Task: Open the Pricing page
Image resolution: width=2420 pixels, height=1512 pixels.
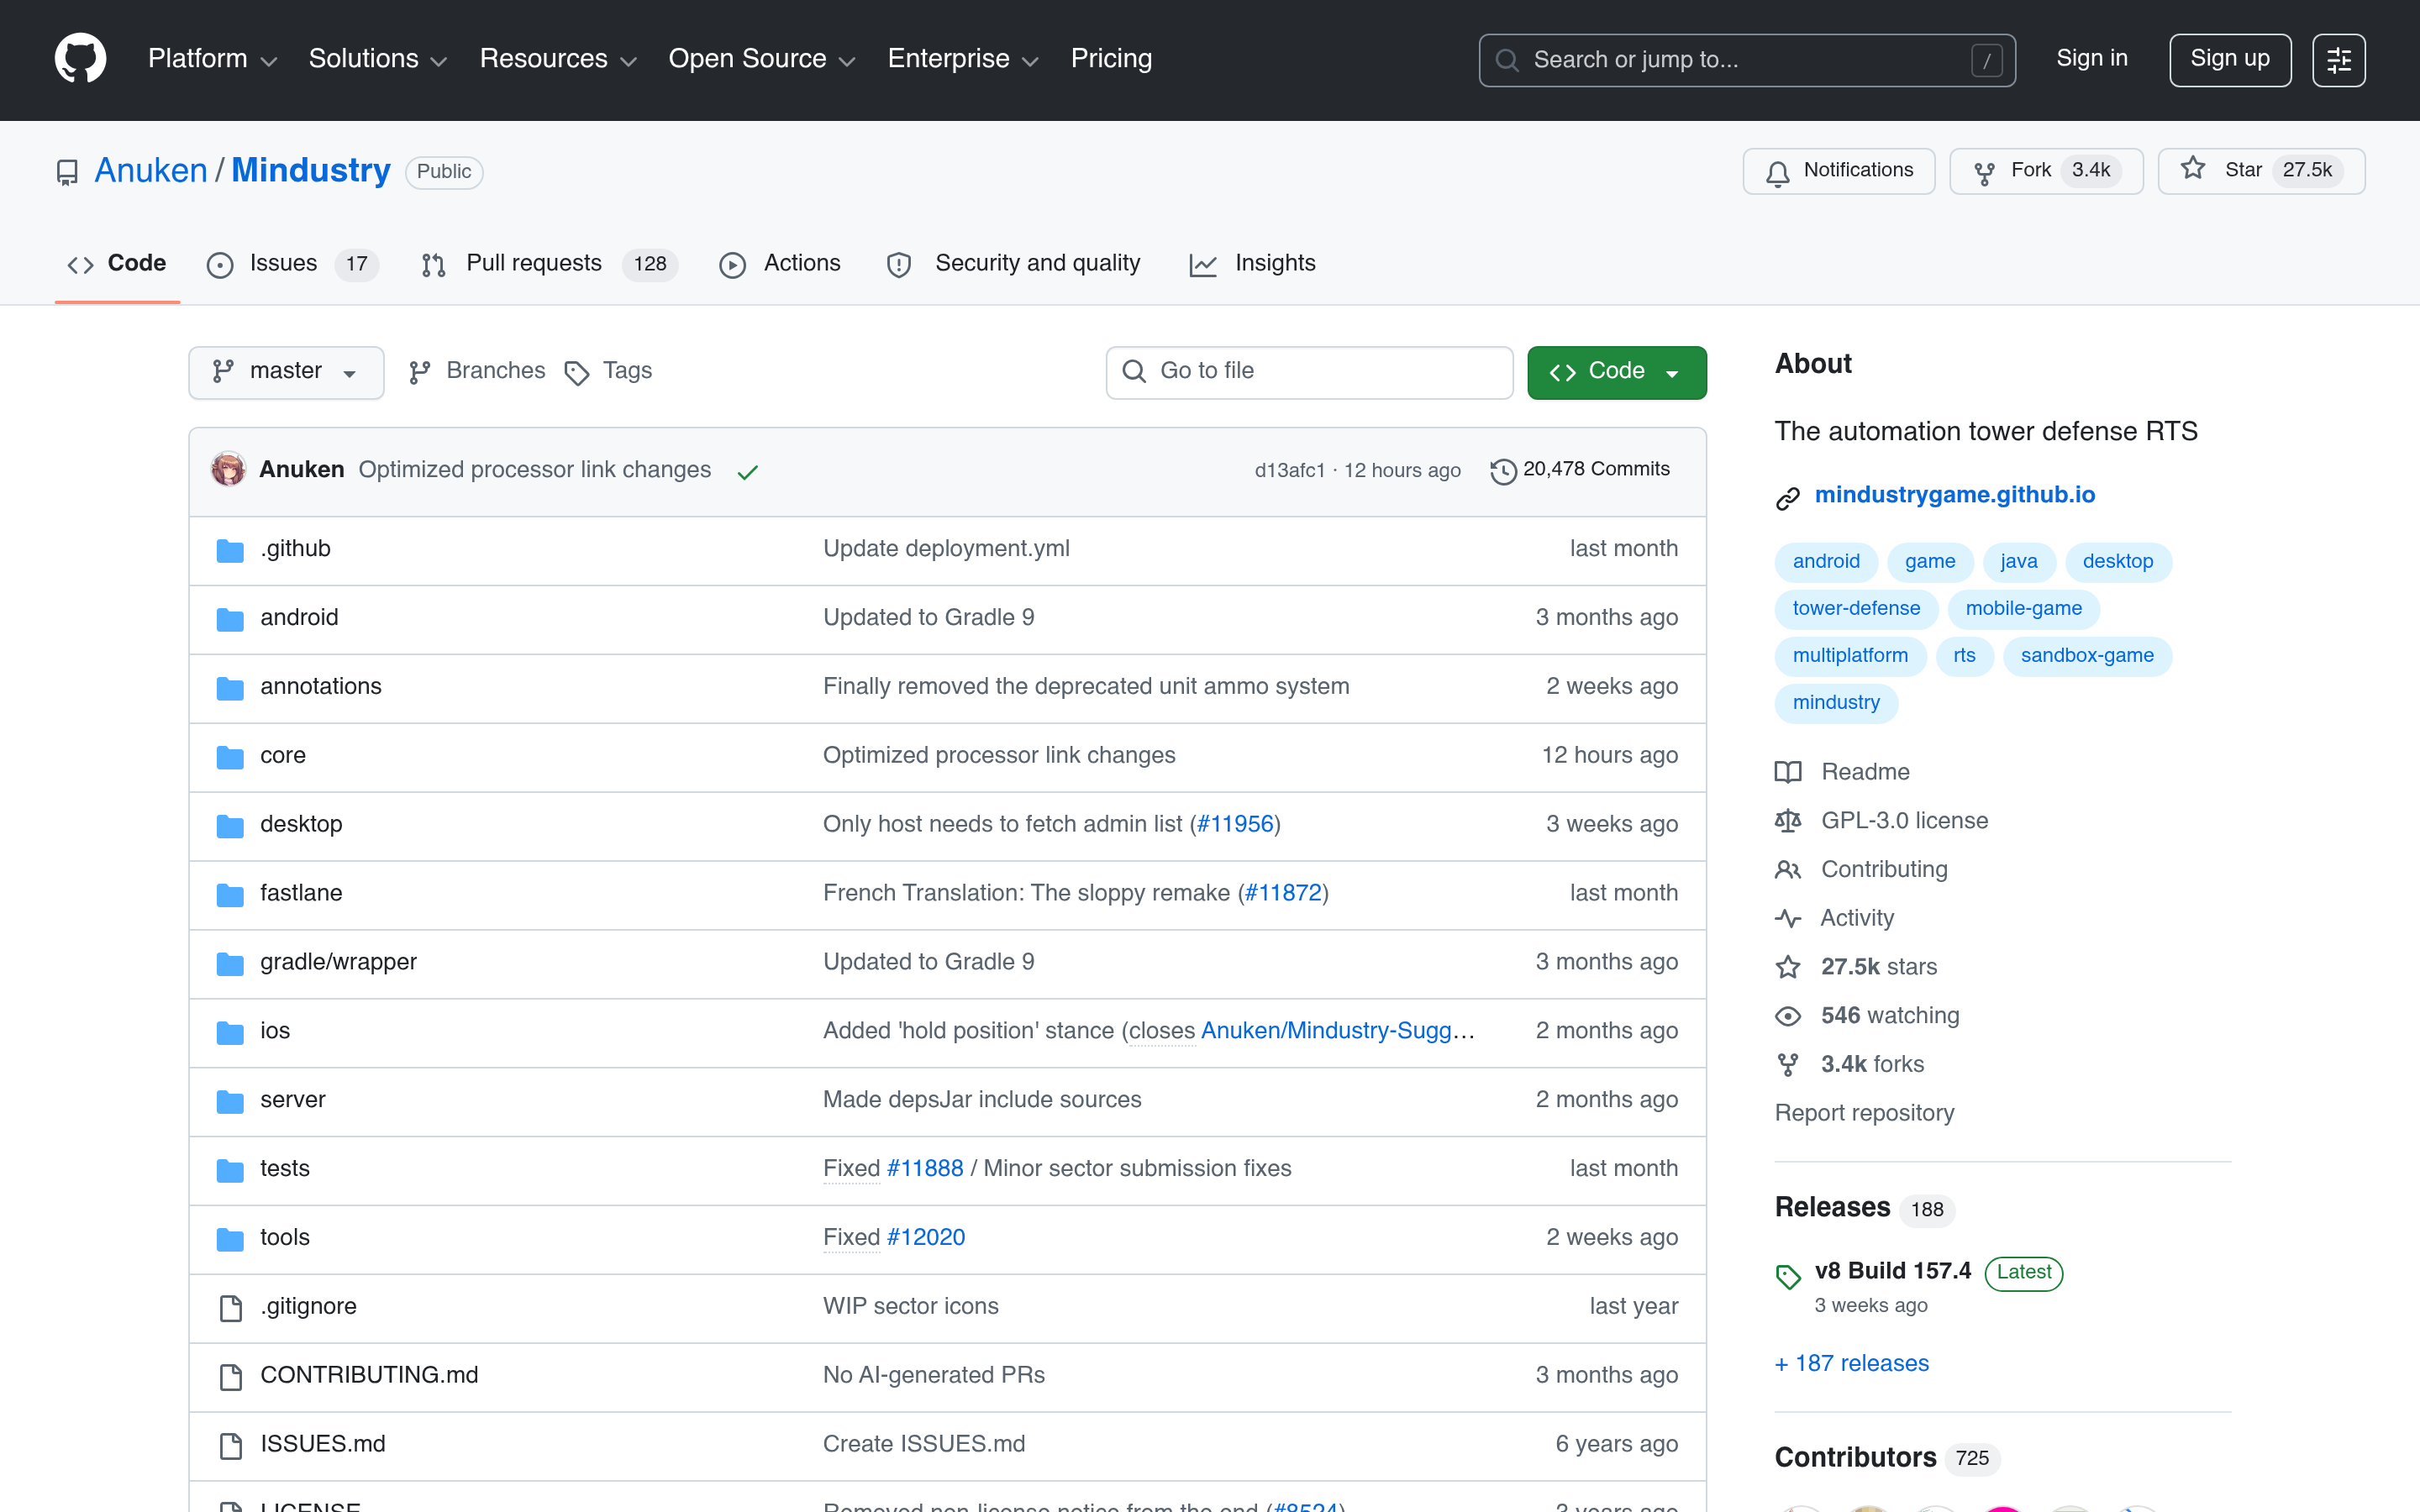Action: tap(1111, 59)
